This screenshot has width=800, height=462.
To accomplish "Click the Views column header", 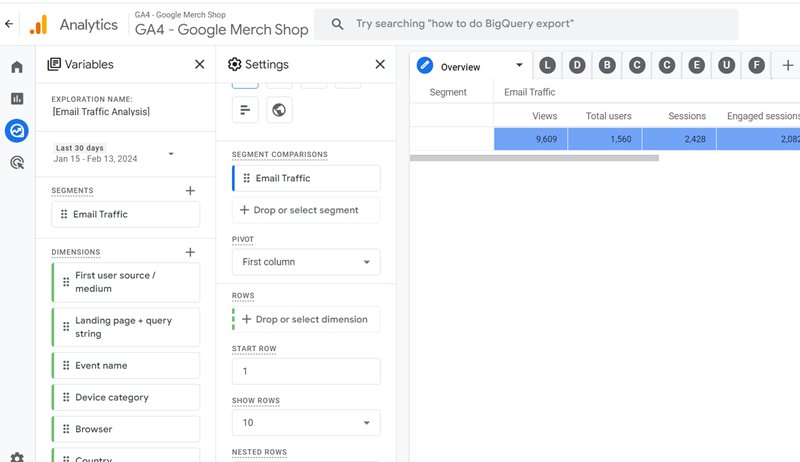I will (544, 116).
